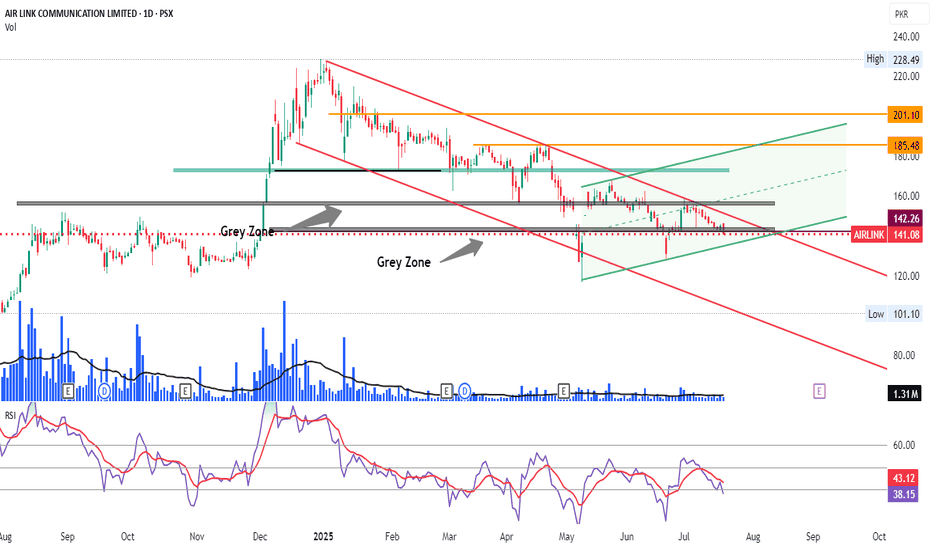Click the 142.26 price label
Viewport: 932px width, 550px height.
pyautogui.click(x=905, y=218)
